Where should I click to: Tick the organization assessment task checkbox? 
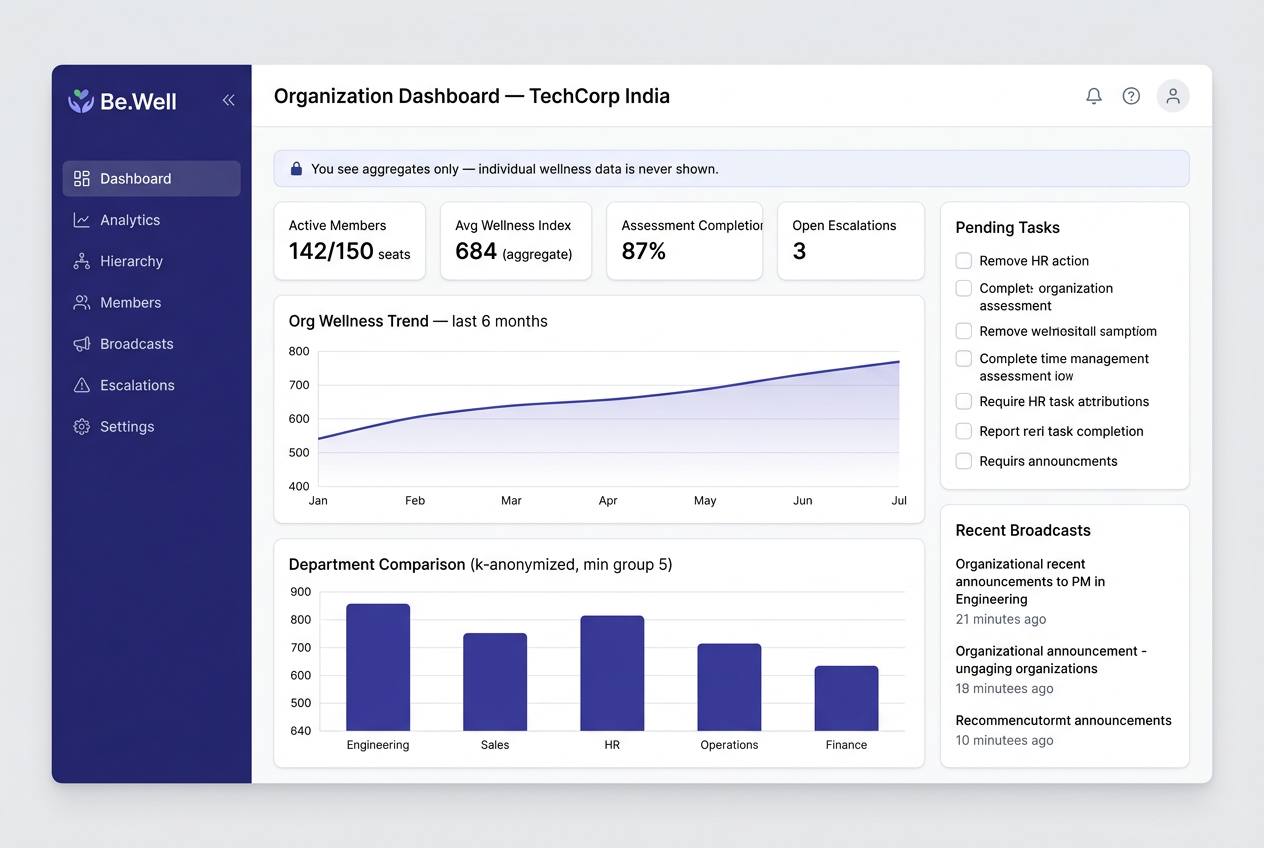click(964, 288)
